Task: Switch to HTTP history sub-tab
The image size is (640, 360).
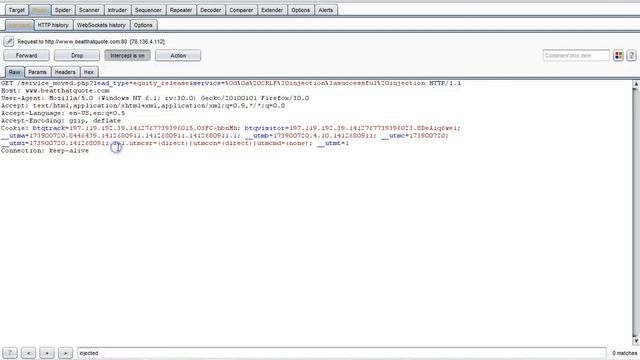Action: click(x=53, y=25)
